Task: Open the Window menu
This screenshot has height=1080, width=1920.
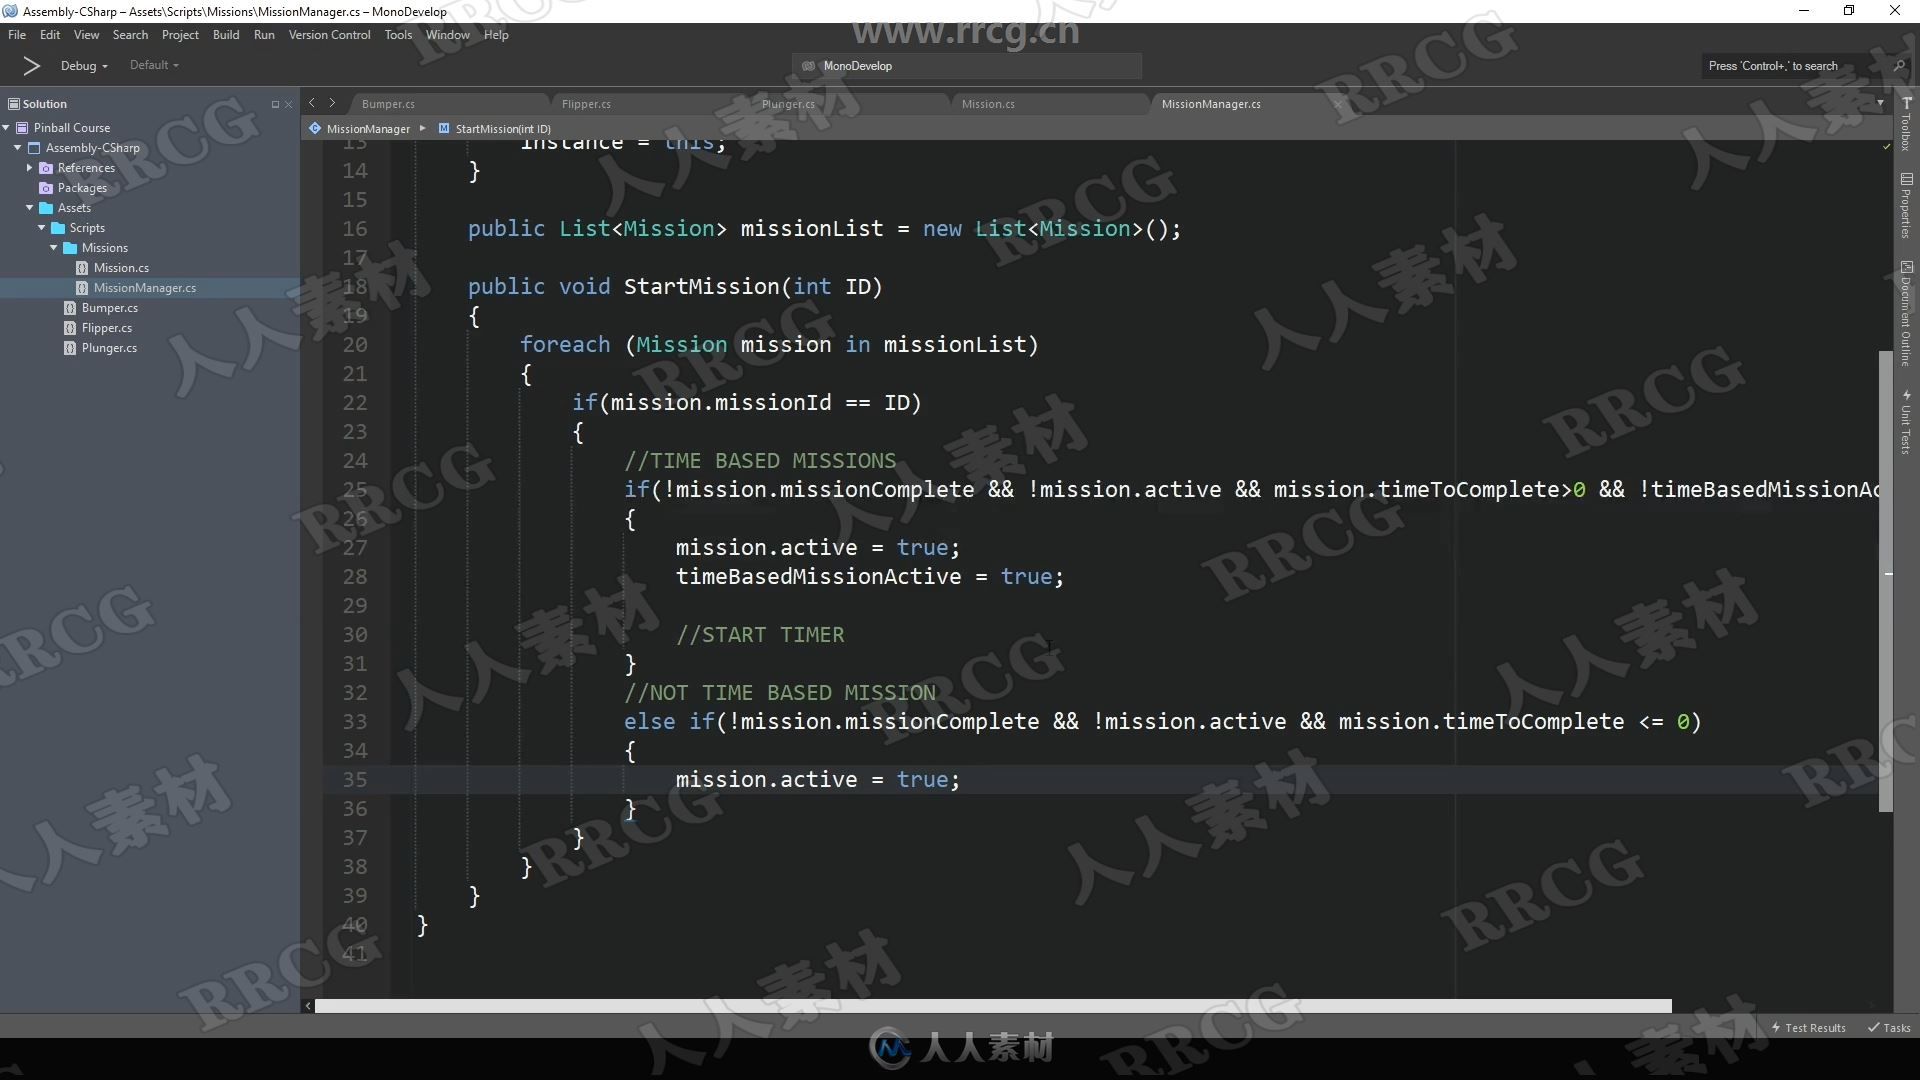Action: click(447, 35)
